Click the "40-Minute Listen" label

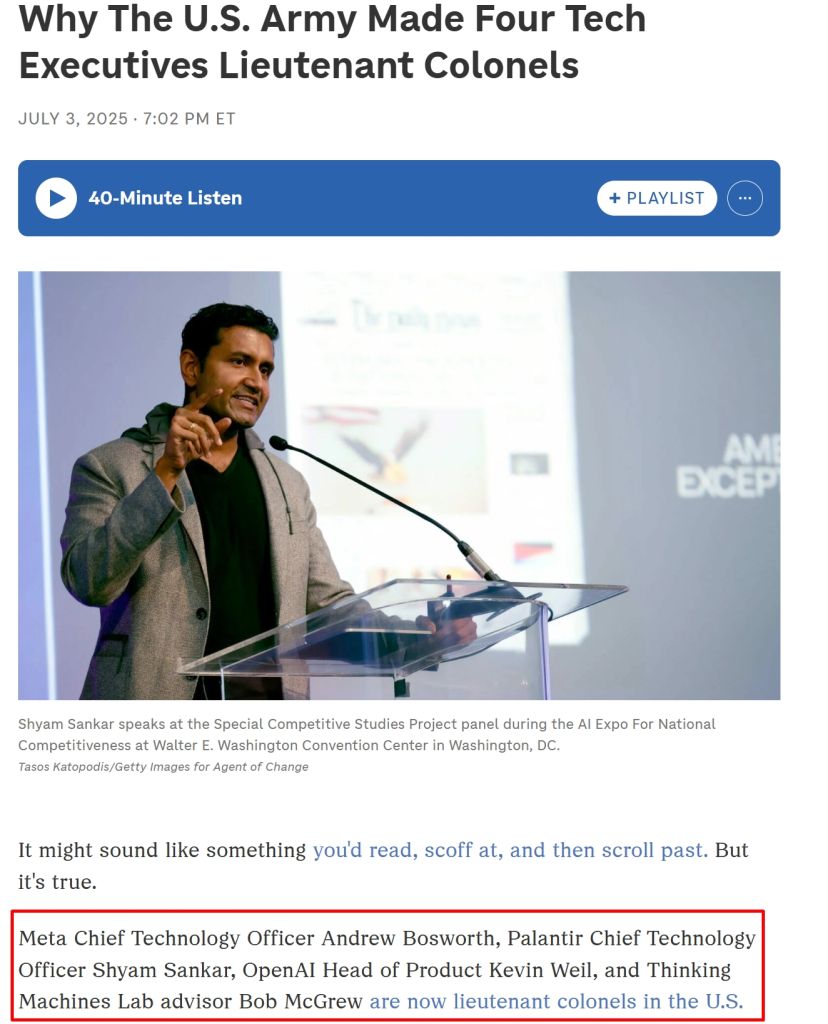point(165,198)
